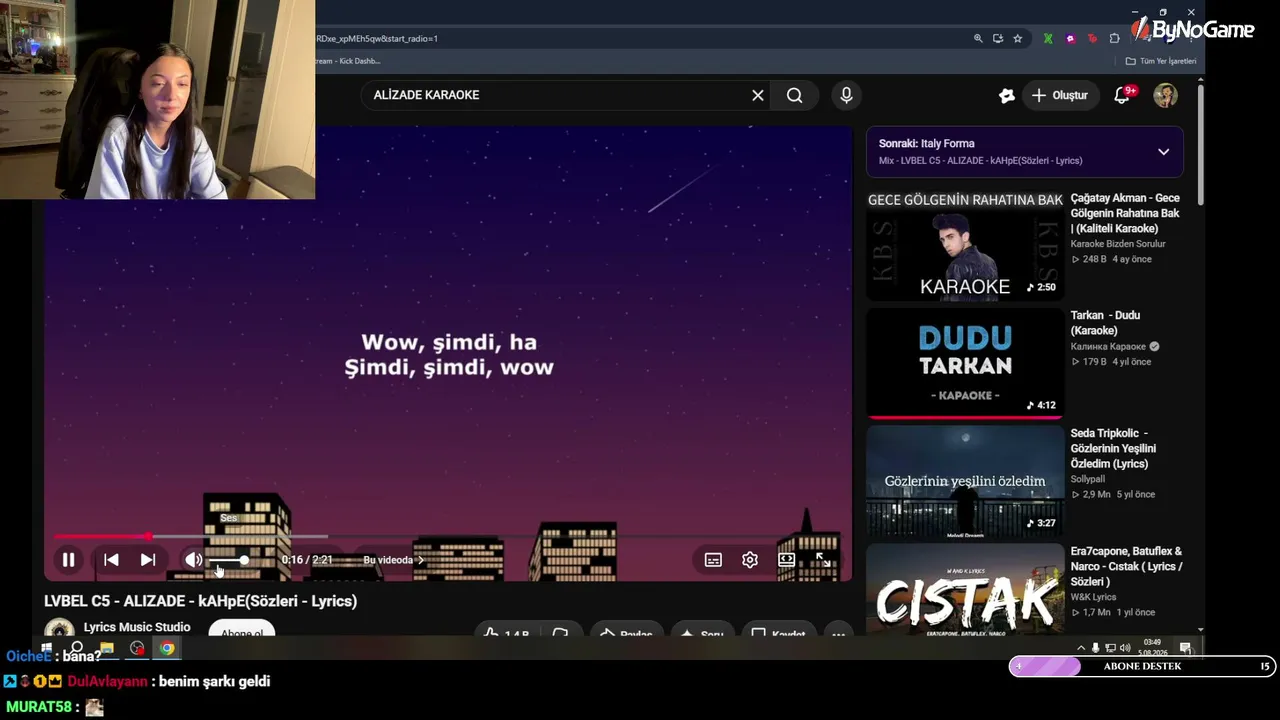Open 'Era7capone, Batuflex & Narco - Cistak' title

click(x=1126, y=566)
